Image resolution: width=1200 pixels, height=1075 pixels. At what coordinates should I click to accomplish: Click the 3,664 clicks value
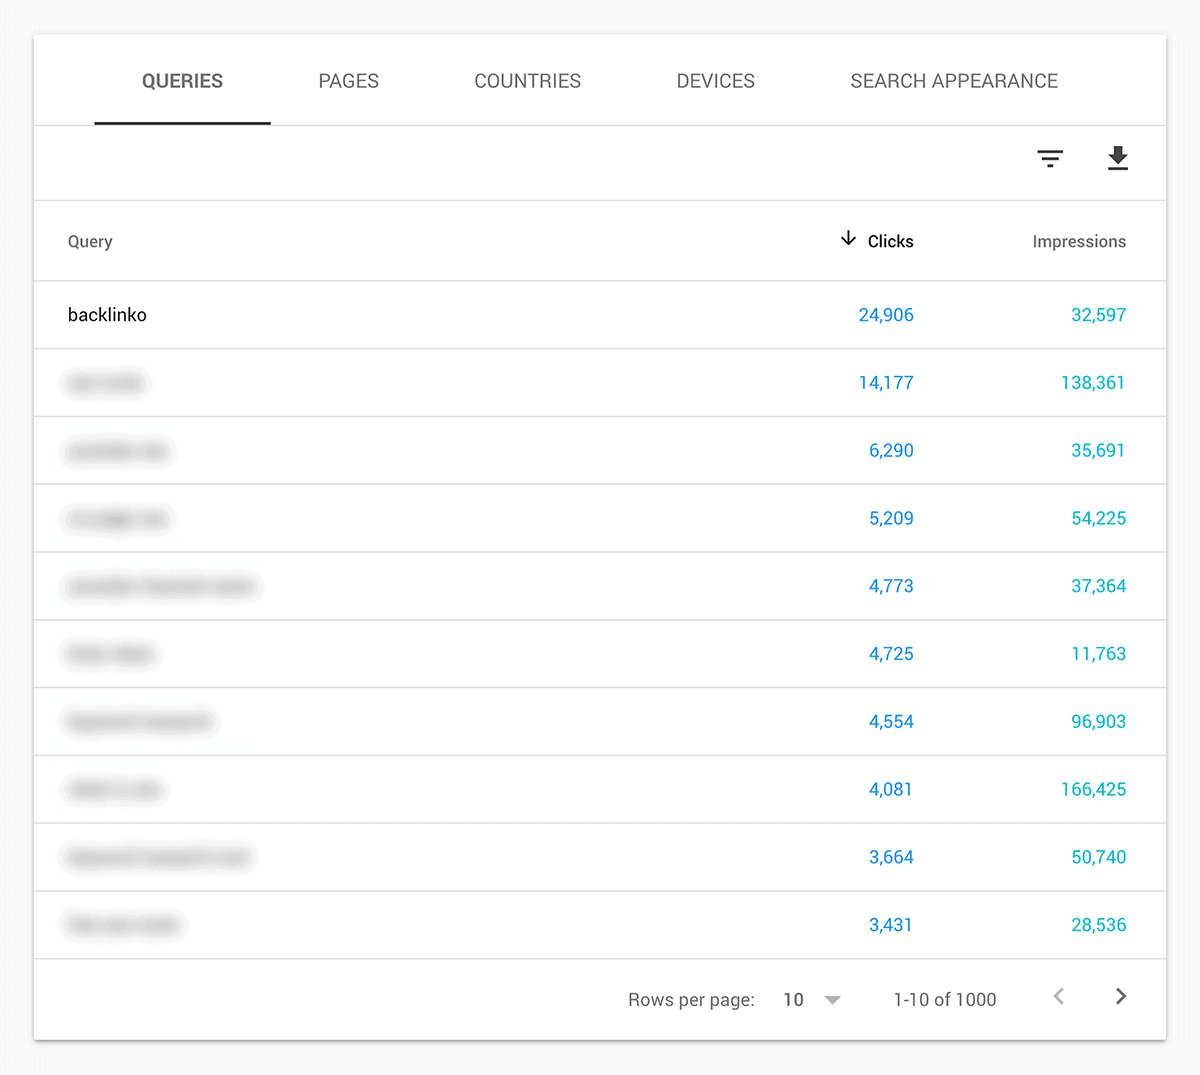pos(891,857)
